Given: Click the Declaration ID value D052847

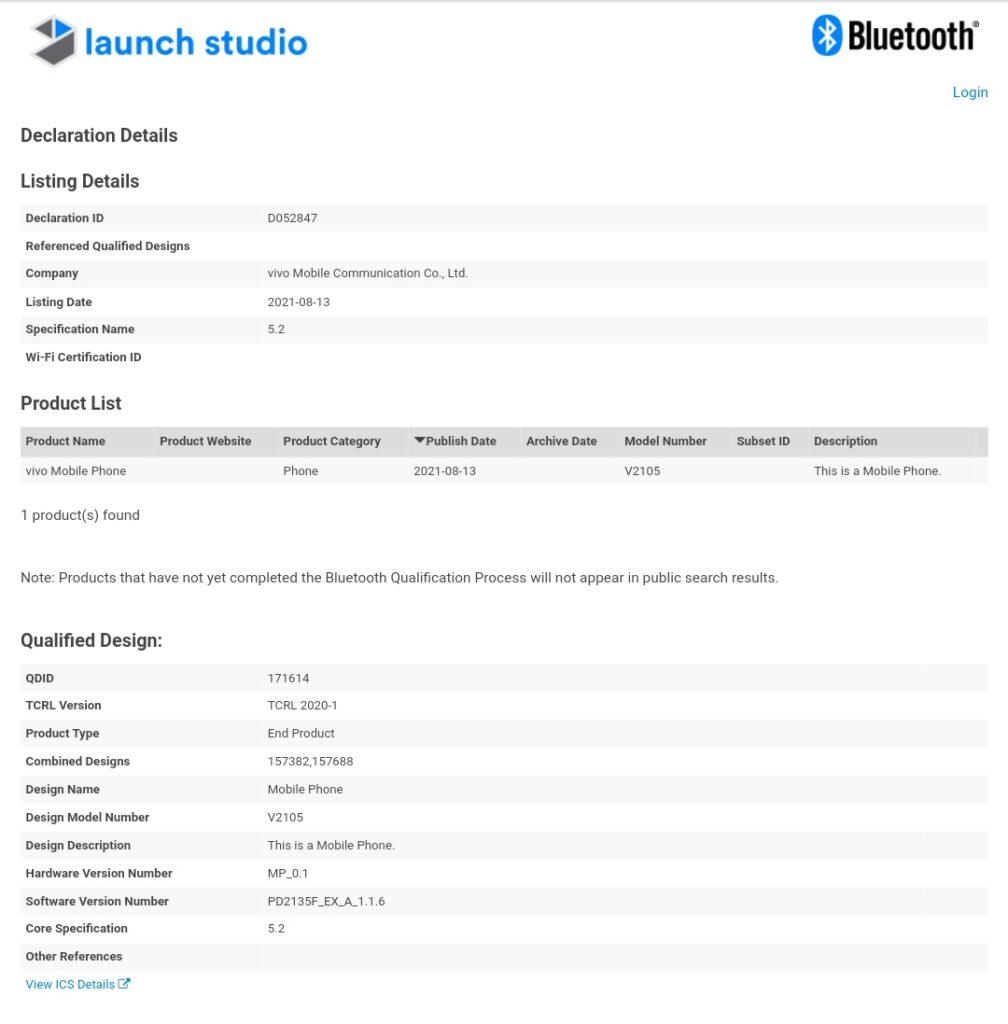Looking at the screenshot, I should point(292,218).
